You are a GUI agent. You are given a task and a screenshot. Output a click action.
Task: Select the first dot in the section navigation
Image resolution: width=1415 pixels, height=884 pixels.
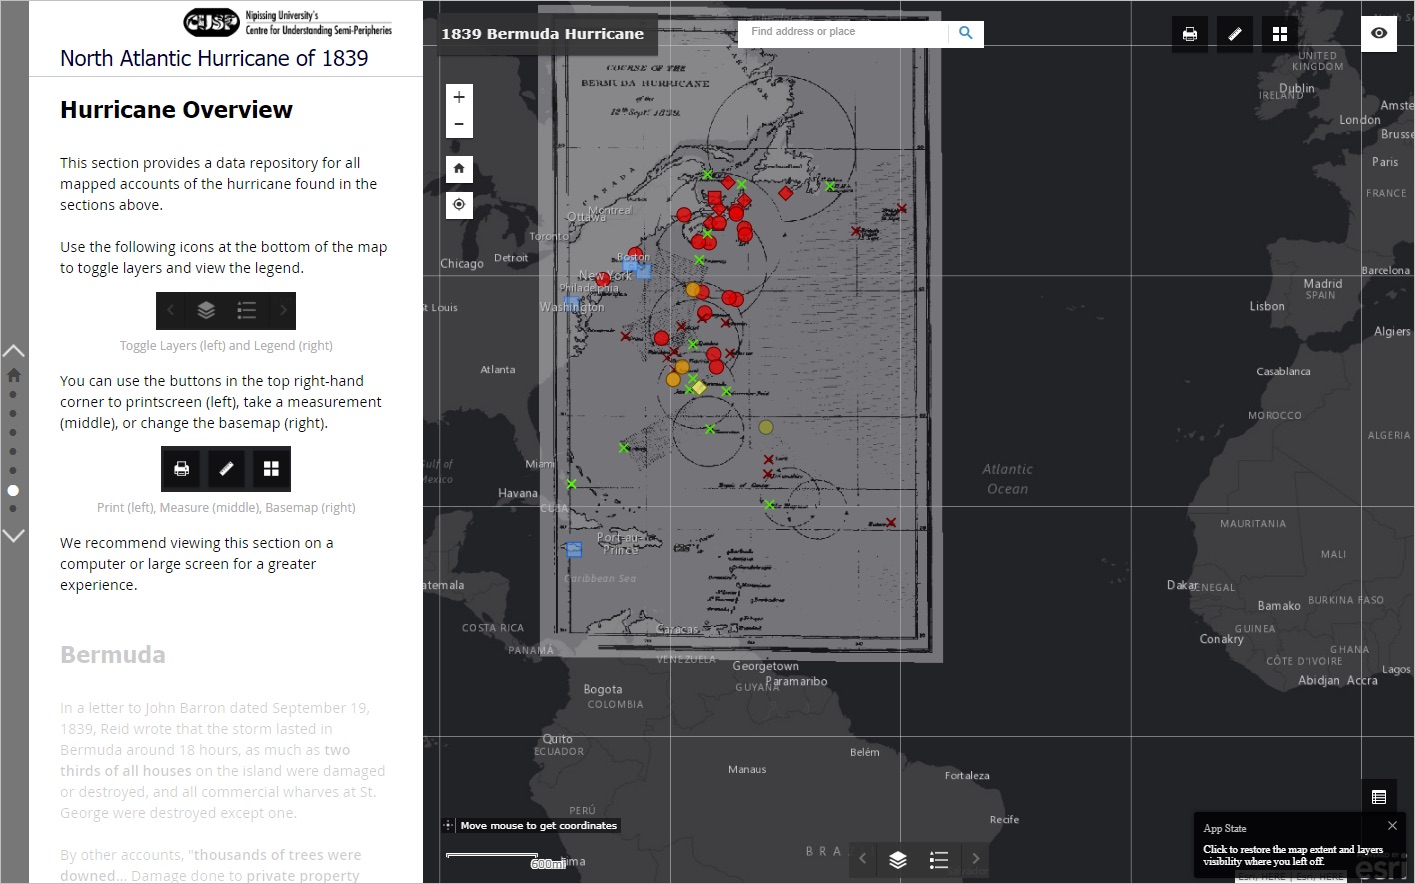coord(13,395)
